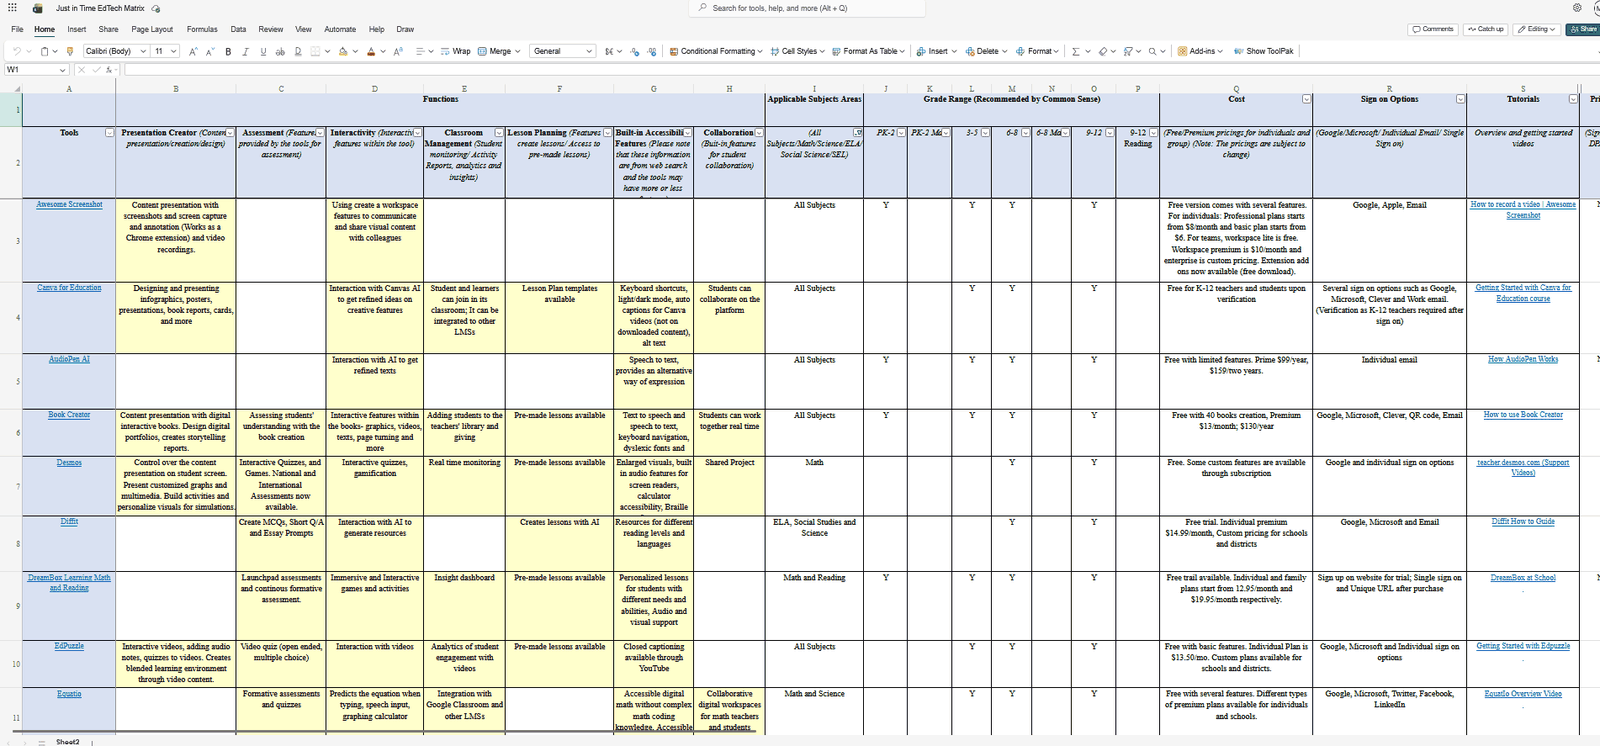1600x746 pixels.
Task: Click the AutoSum sigma icon
Action: pos(1075,51)
